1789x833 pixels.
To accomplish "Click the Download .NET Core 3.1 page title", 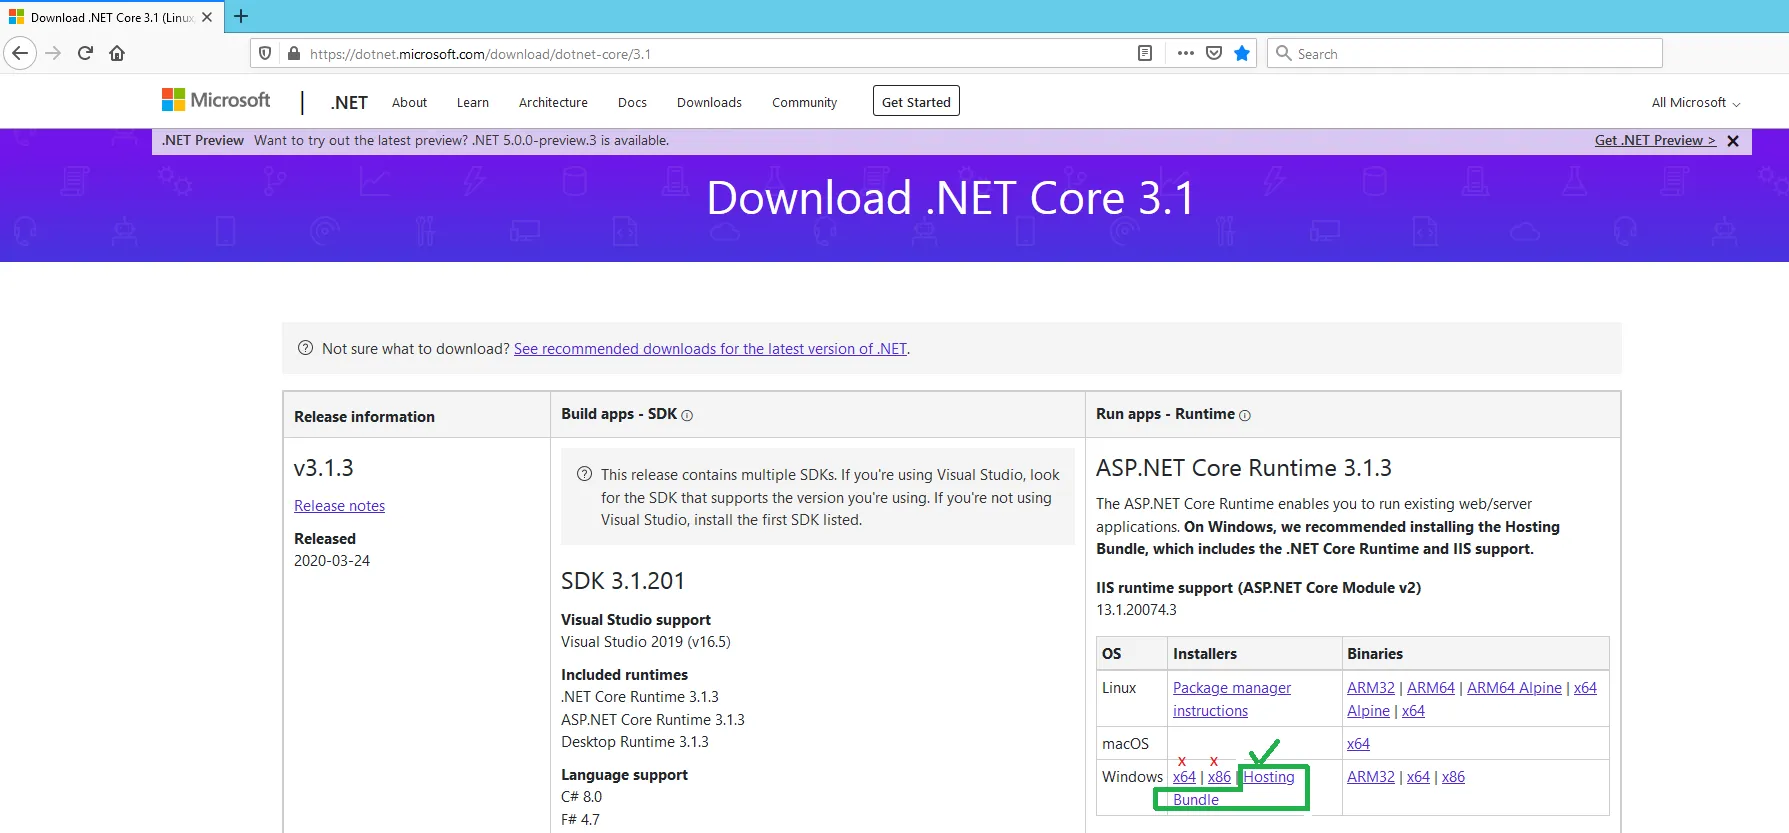I will pyautogui.click(x=951, y=198).
